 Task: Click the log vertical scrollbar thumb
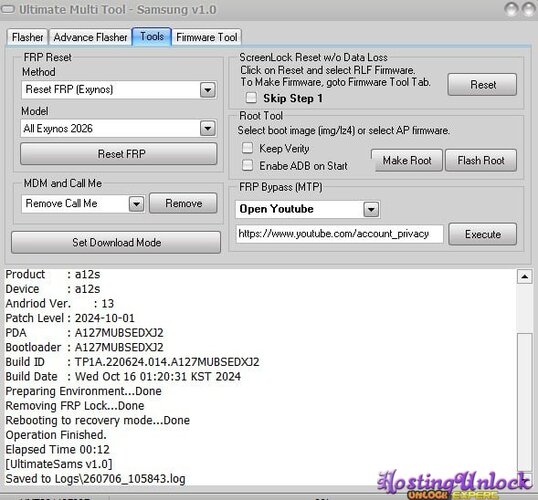click(x=525, y=402)
